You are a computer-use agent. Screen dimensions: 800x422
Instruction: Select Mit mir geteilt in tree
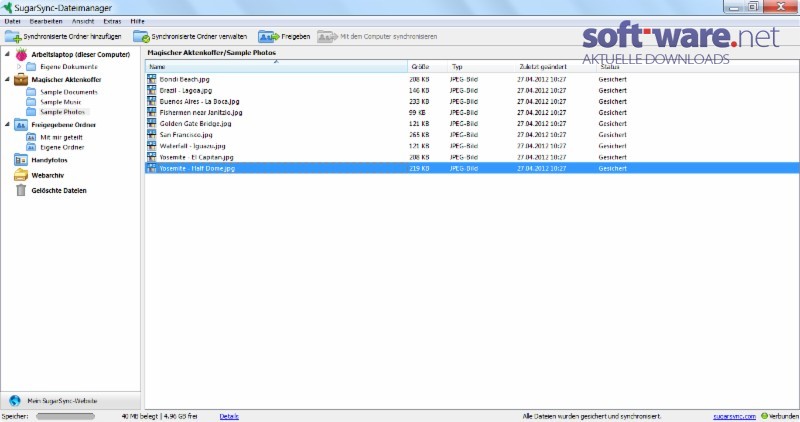61,137
